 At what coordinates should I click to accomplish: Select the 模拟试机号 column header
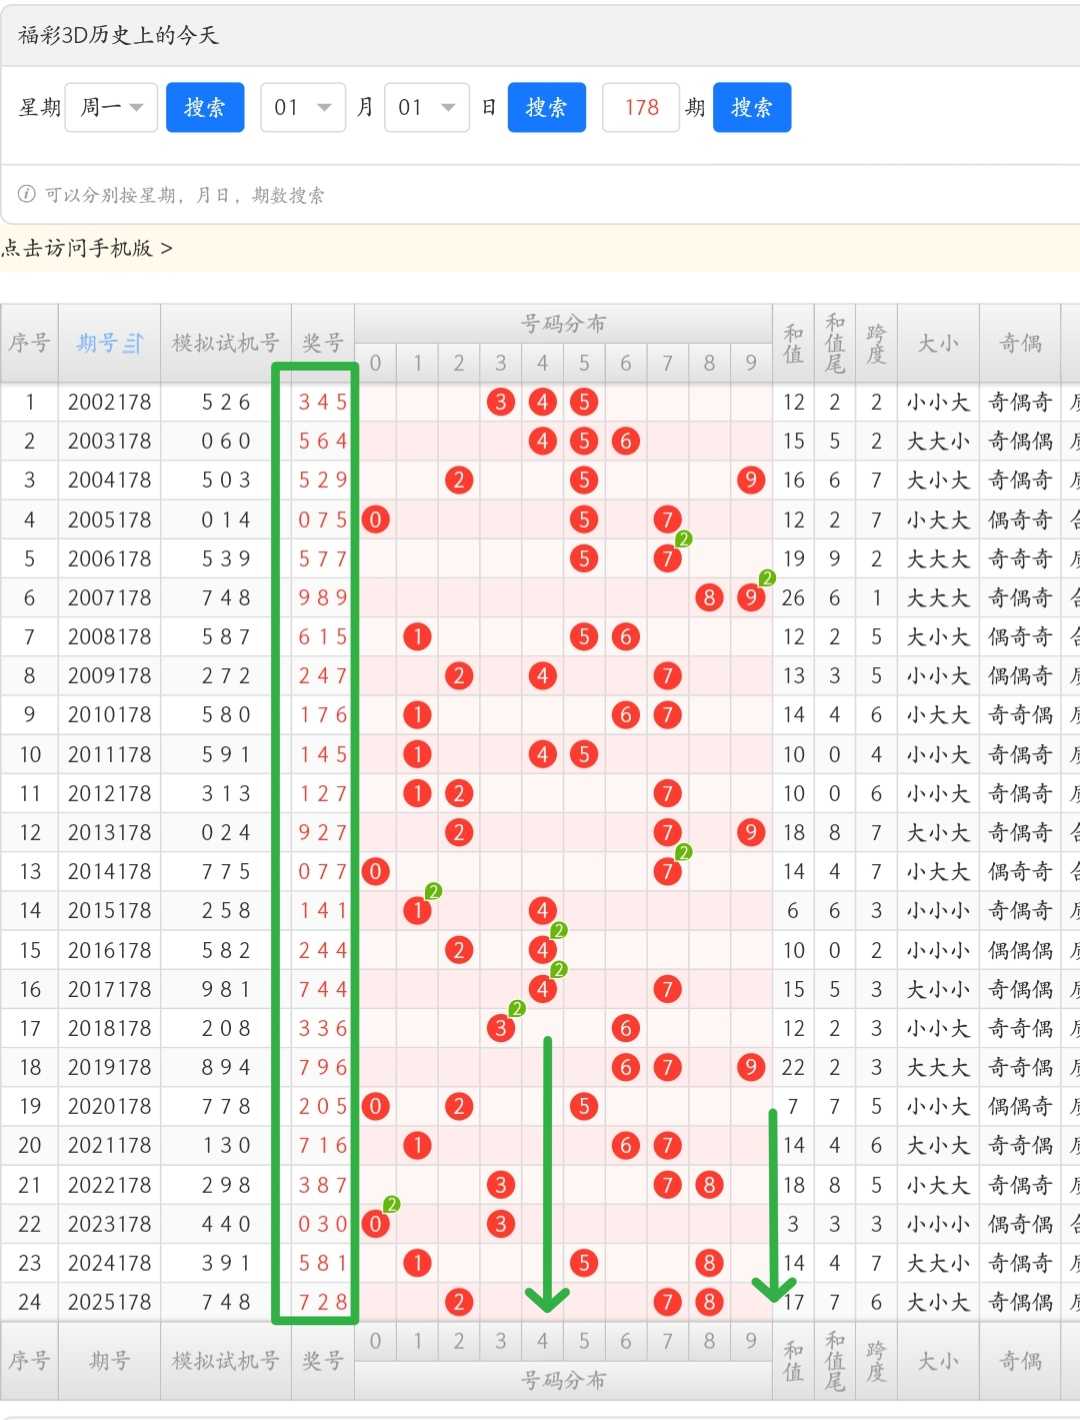[x=225, y=344]
